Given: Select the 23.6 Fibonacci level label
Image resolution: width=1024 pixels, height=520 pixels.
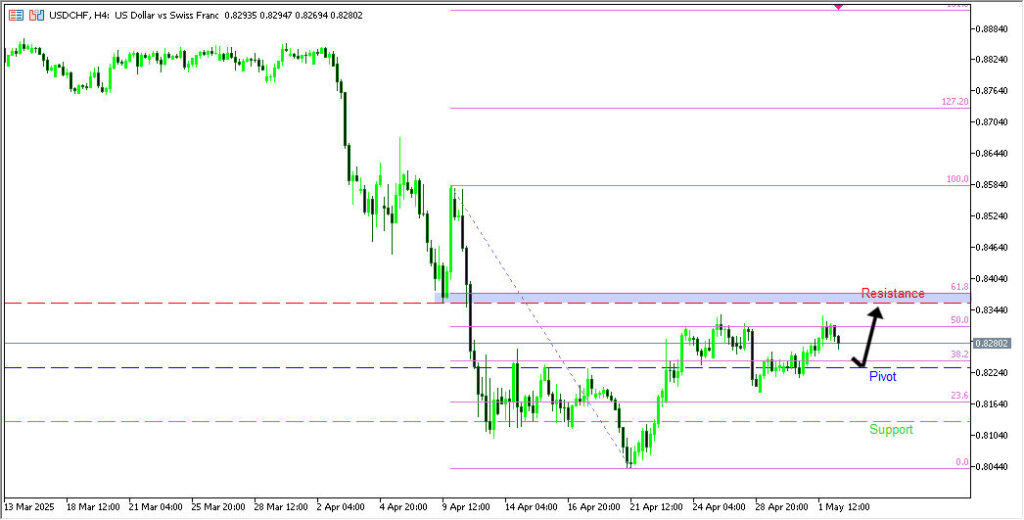Looking at the screenshot, I should 958,396.
